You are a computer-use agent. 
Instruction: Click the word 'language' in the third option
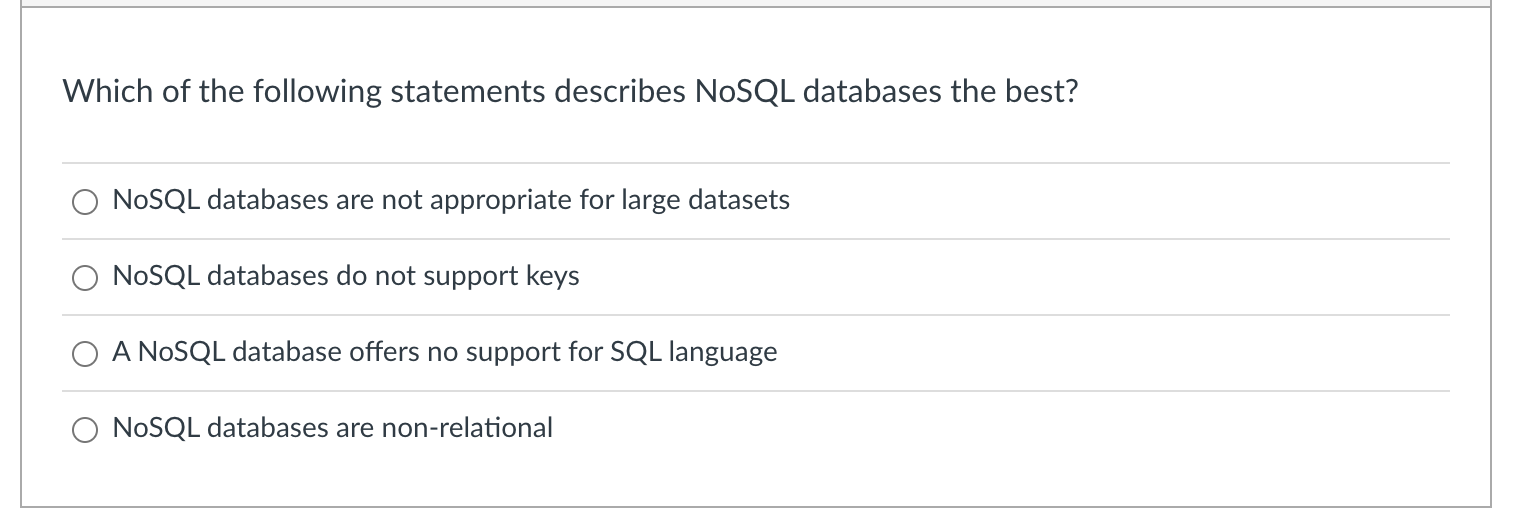(x=722, y=353)
